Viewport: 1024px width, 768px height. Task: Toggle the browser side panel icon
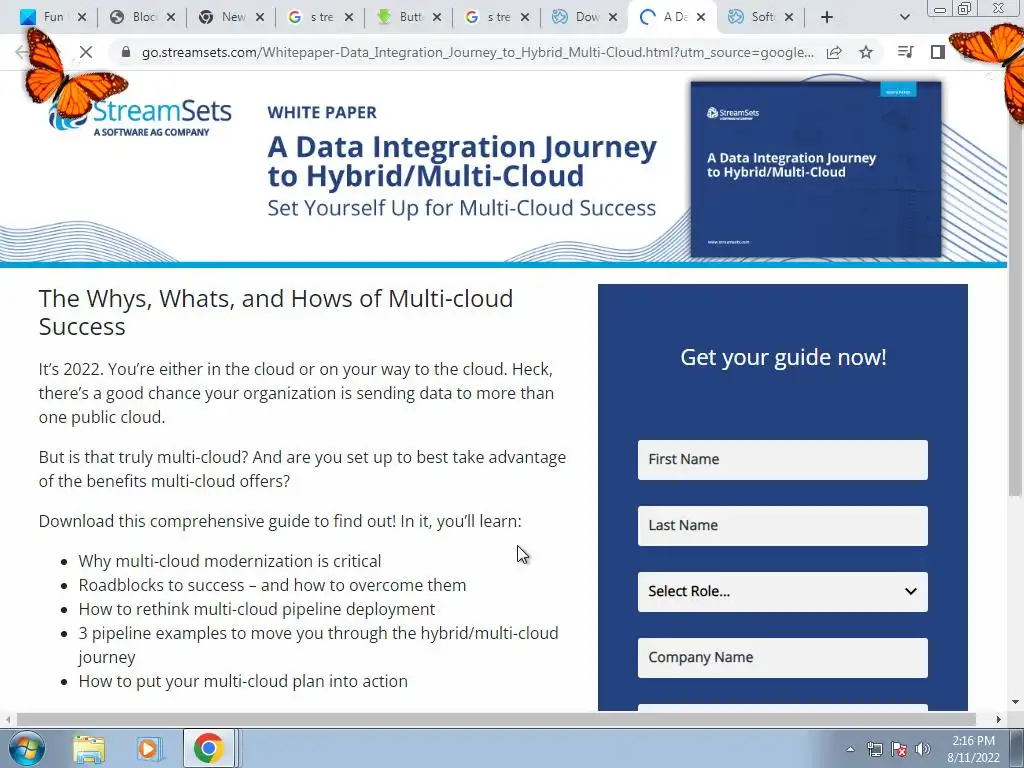(x=938, y=52)
